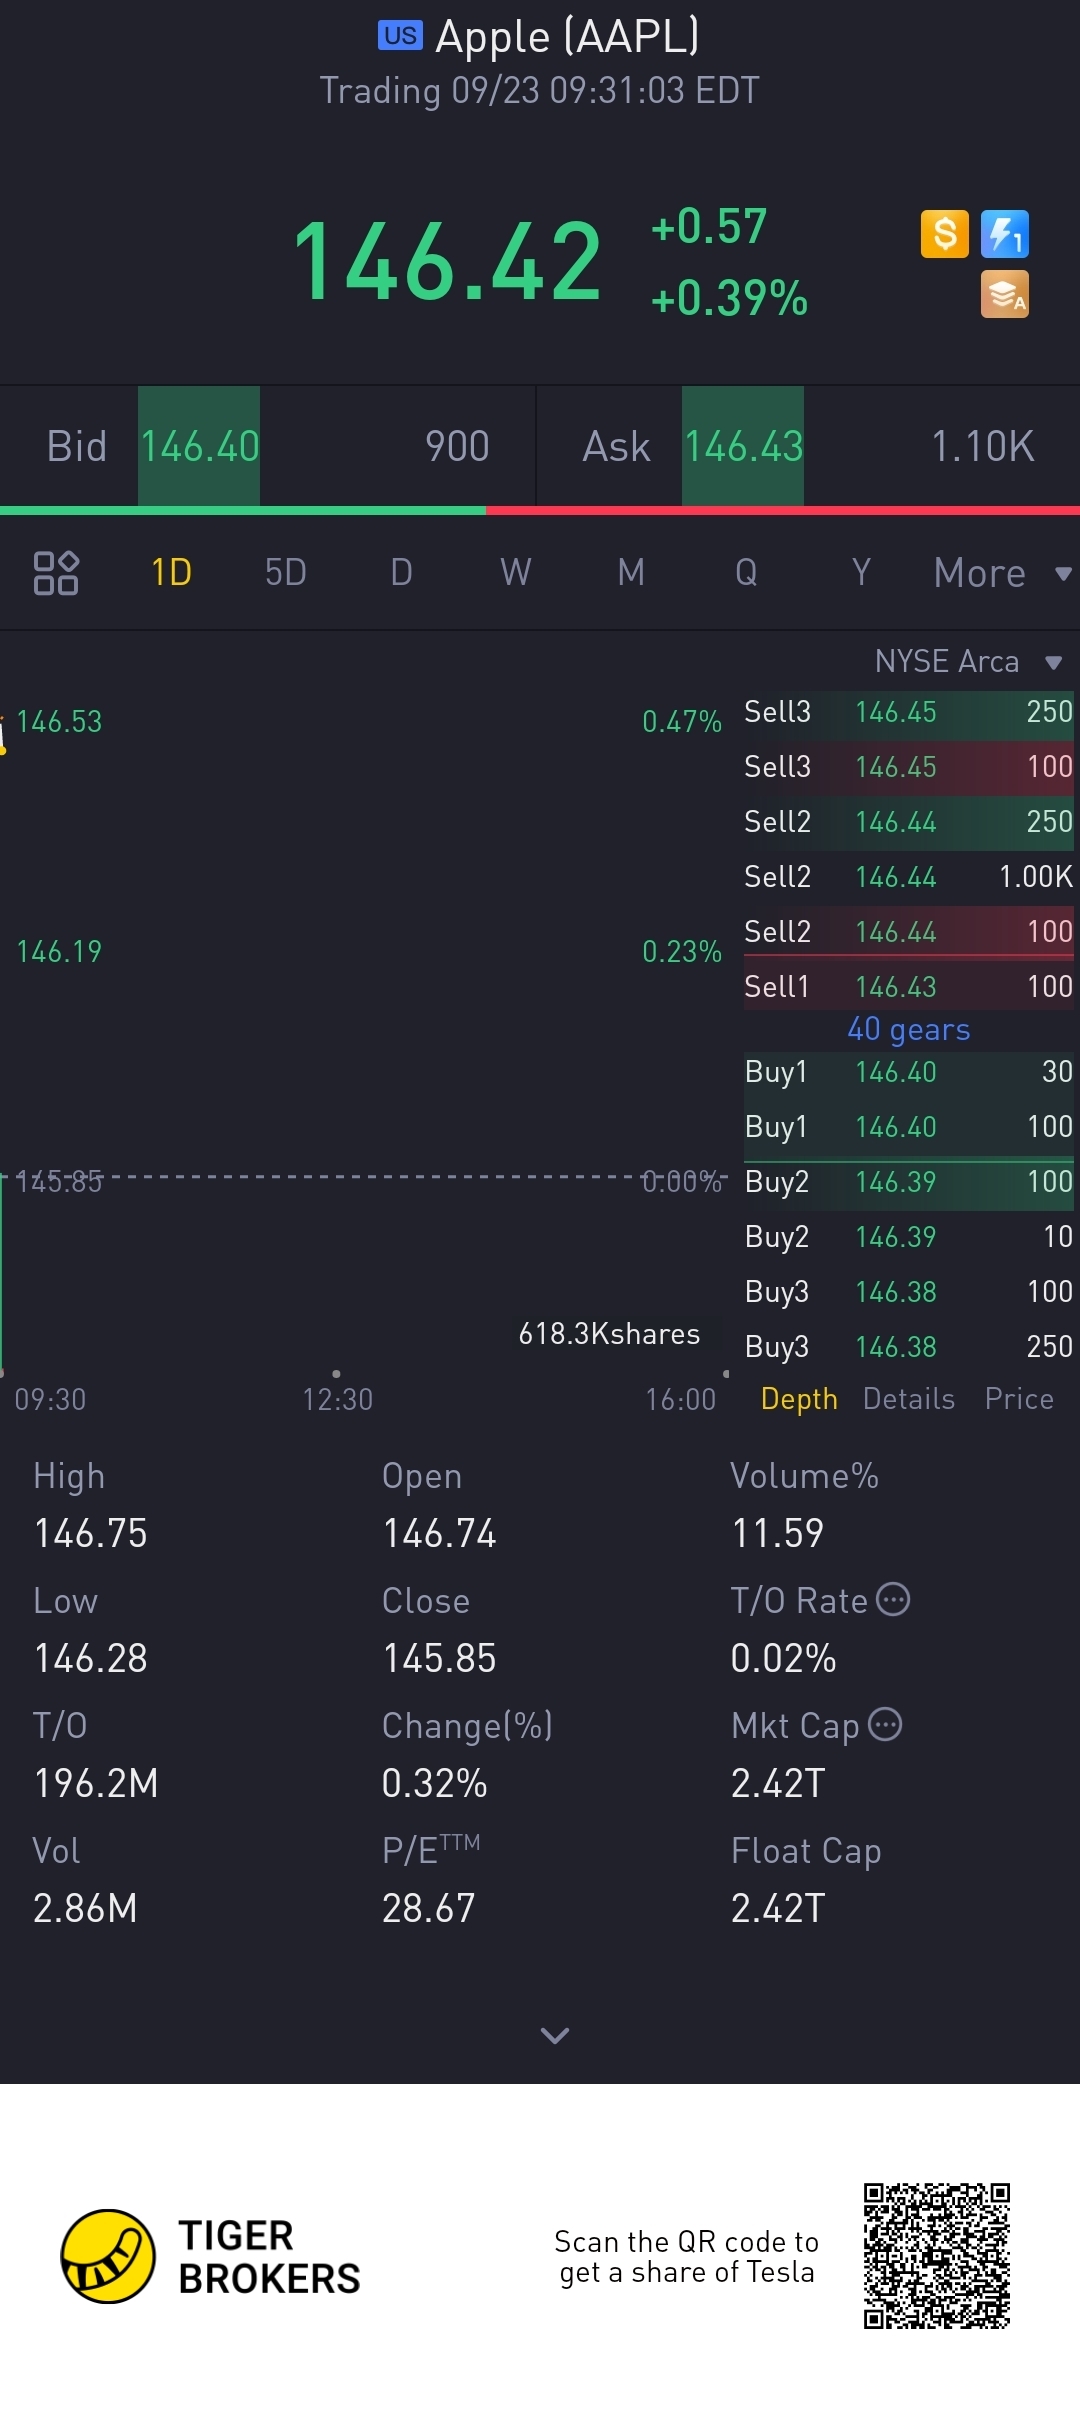Image resolution: width=1080 pixels, height=2429 pixels.
Task: Tap the Bid size 900
Action: [457, 446]
